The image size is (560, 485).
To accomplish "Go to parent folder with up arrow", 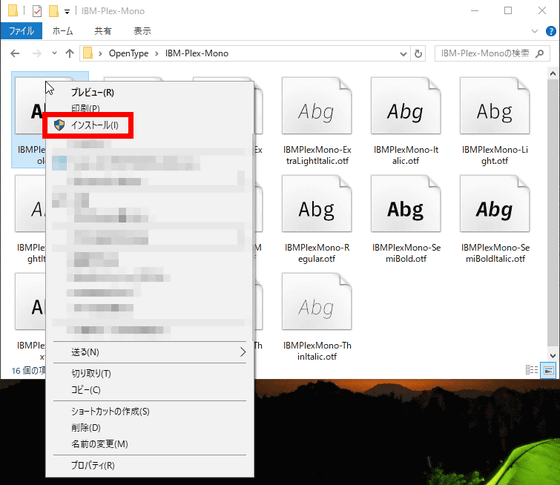I will coord(70,54).
